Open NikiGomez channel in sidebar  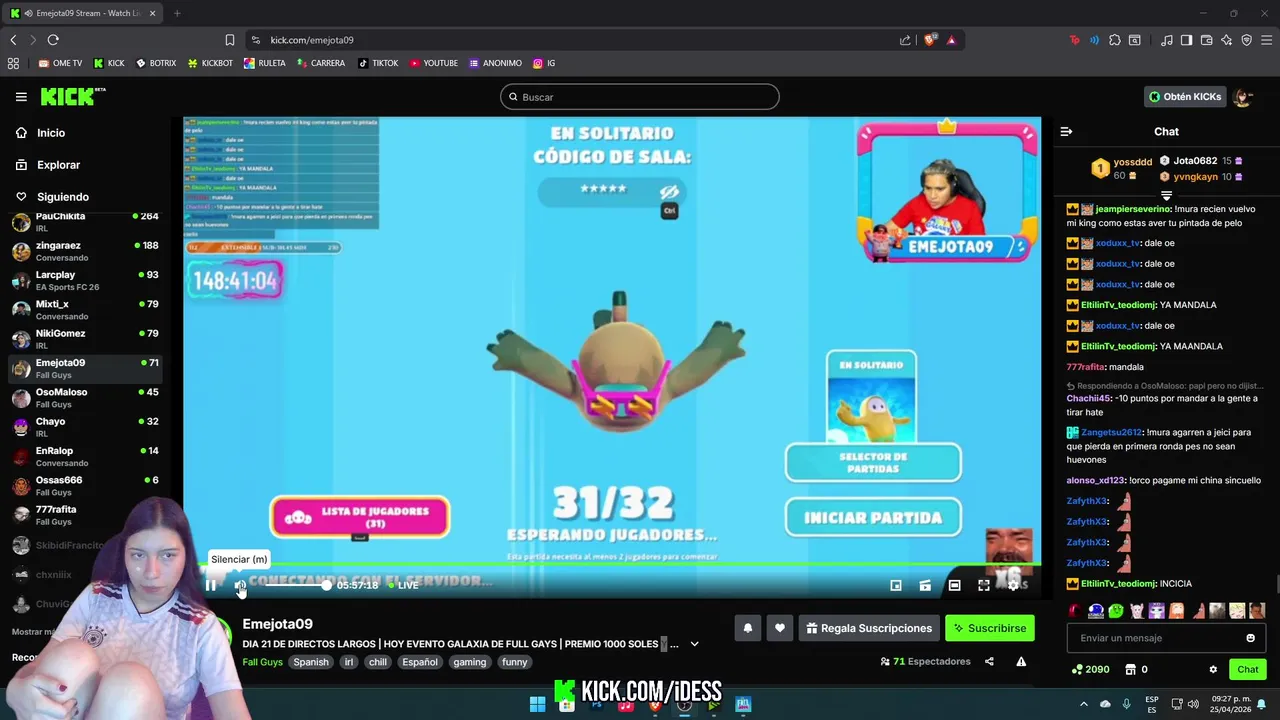(x=85, y=339)
